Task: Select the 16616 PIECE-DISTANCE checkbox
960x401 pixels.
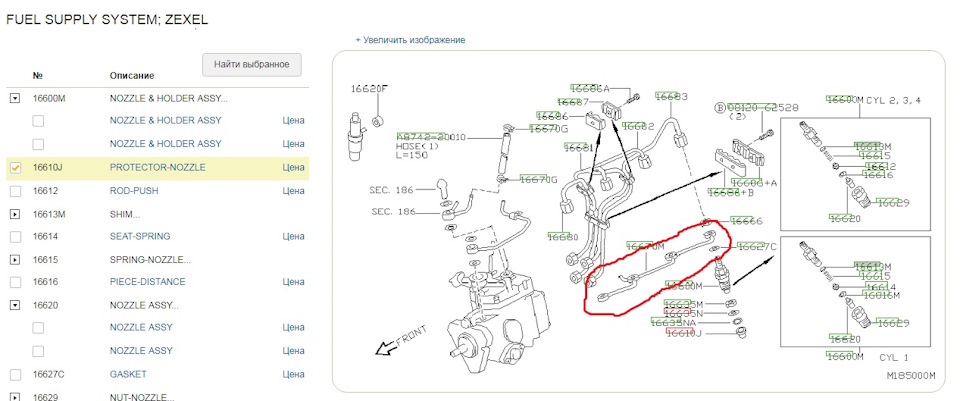Action: click(16, 282)
